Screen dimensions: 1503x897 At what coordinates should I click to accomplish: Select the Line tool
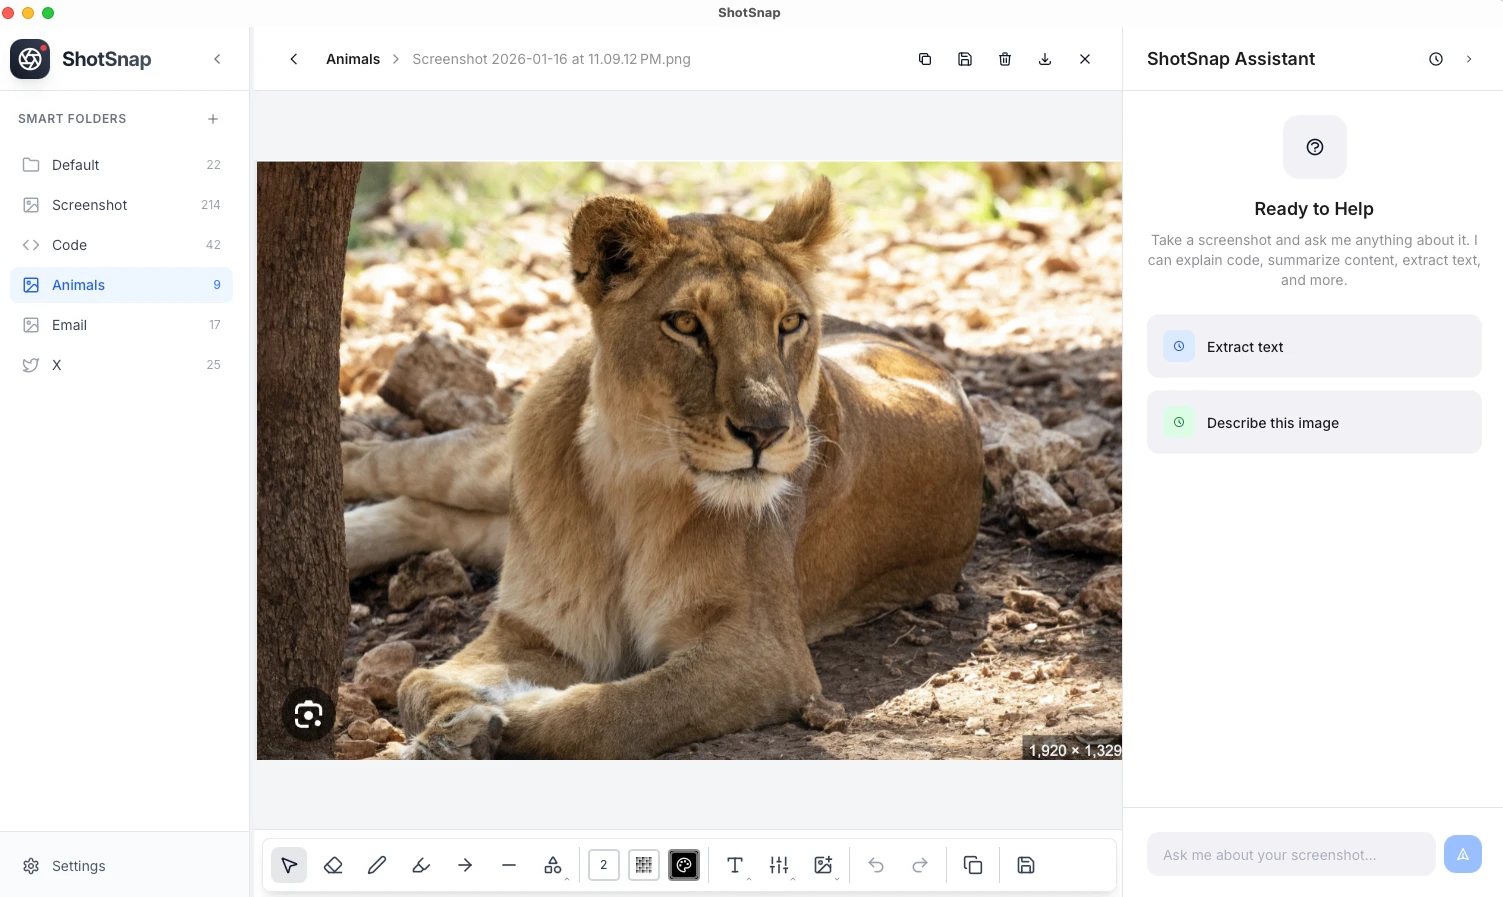[509, 865]
